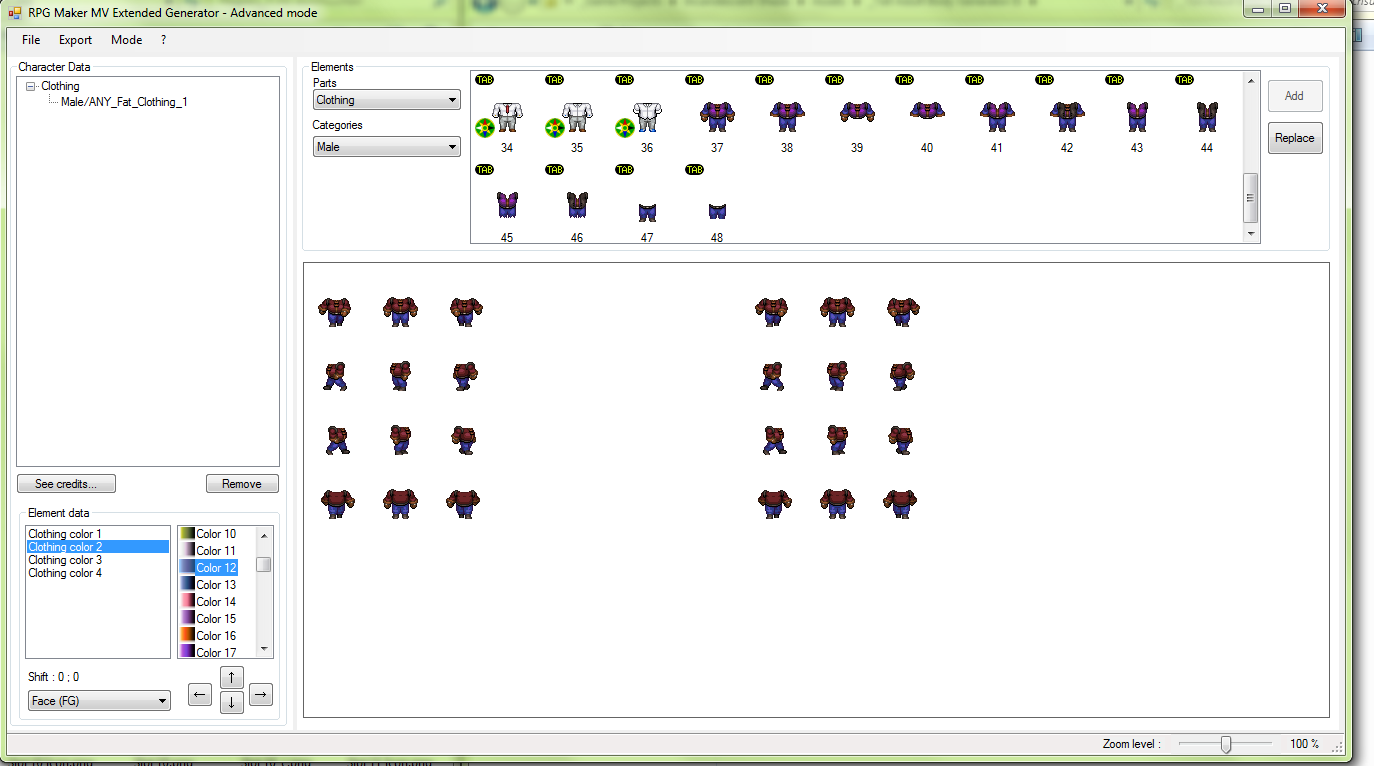Click the elements list scrollbar down arrow
Image resolution: width=1374 pixels, height=766 pixels.
(x=1250, y=234)
